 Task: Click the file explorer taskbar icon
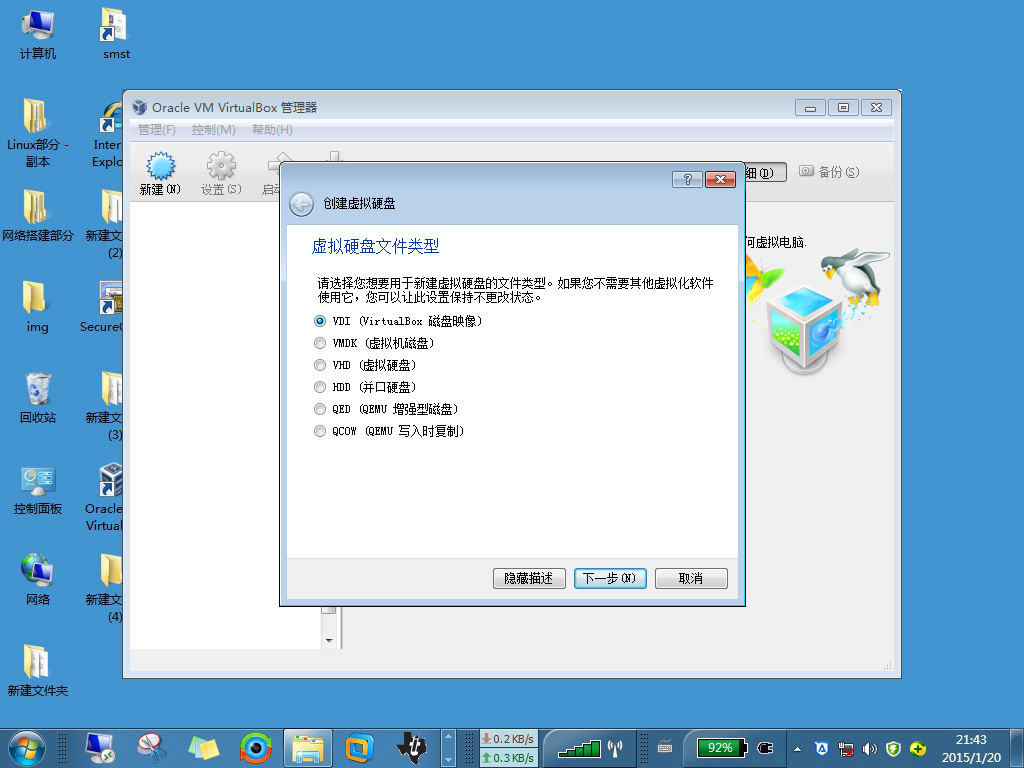click(x=307, y=748)
